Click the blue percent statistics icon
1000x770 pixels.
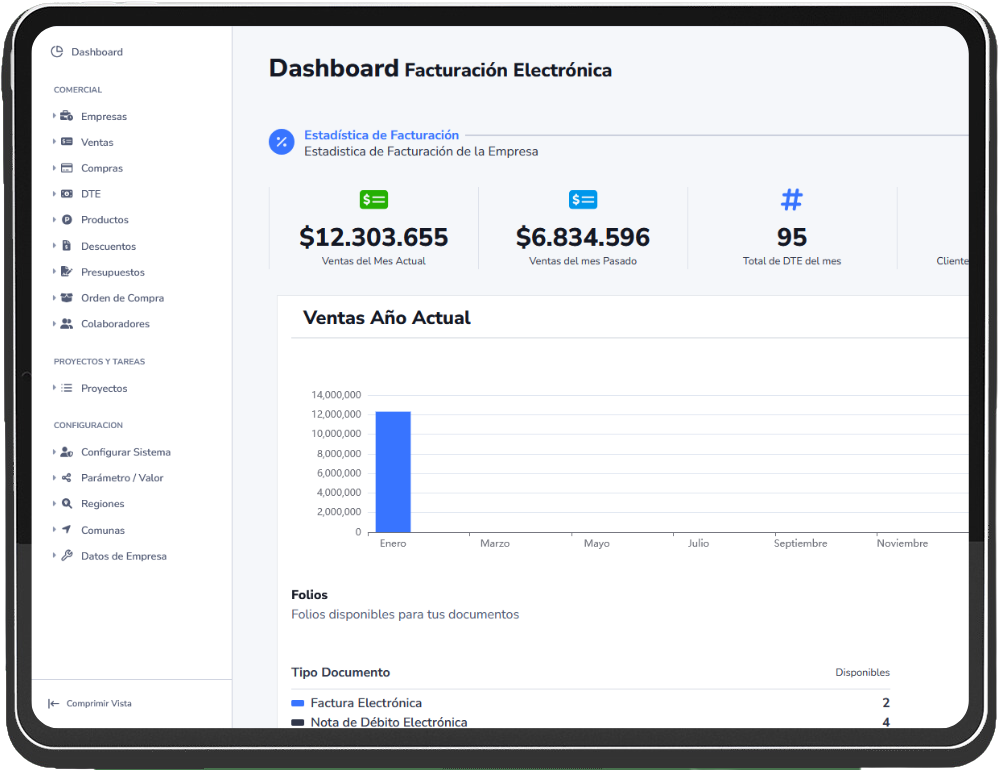coord(282,142)
